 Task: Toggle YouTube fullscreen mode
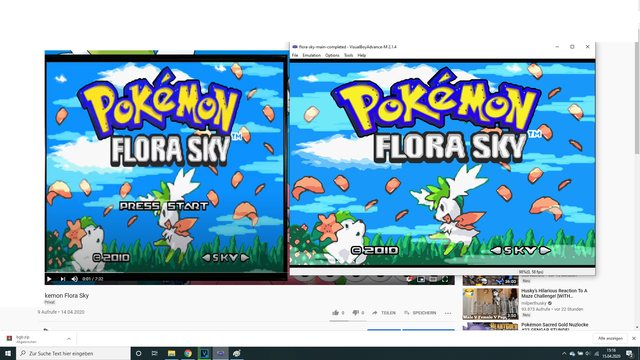(x=445, y=280)
